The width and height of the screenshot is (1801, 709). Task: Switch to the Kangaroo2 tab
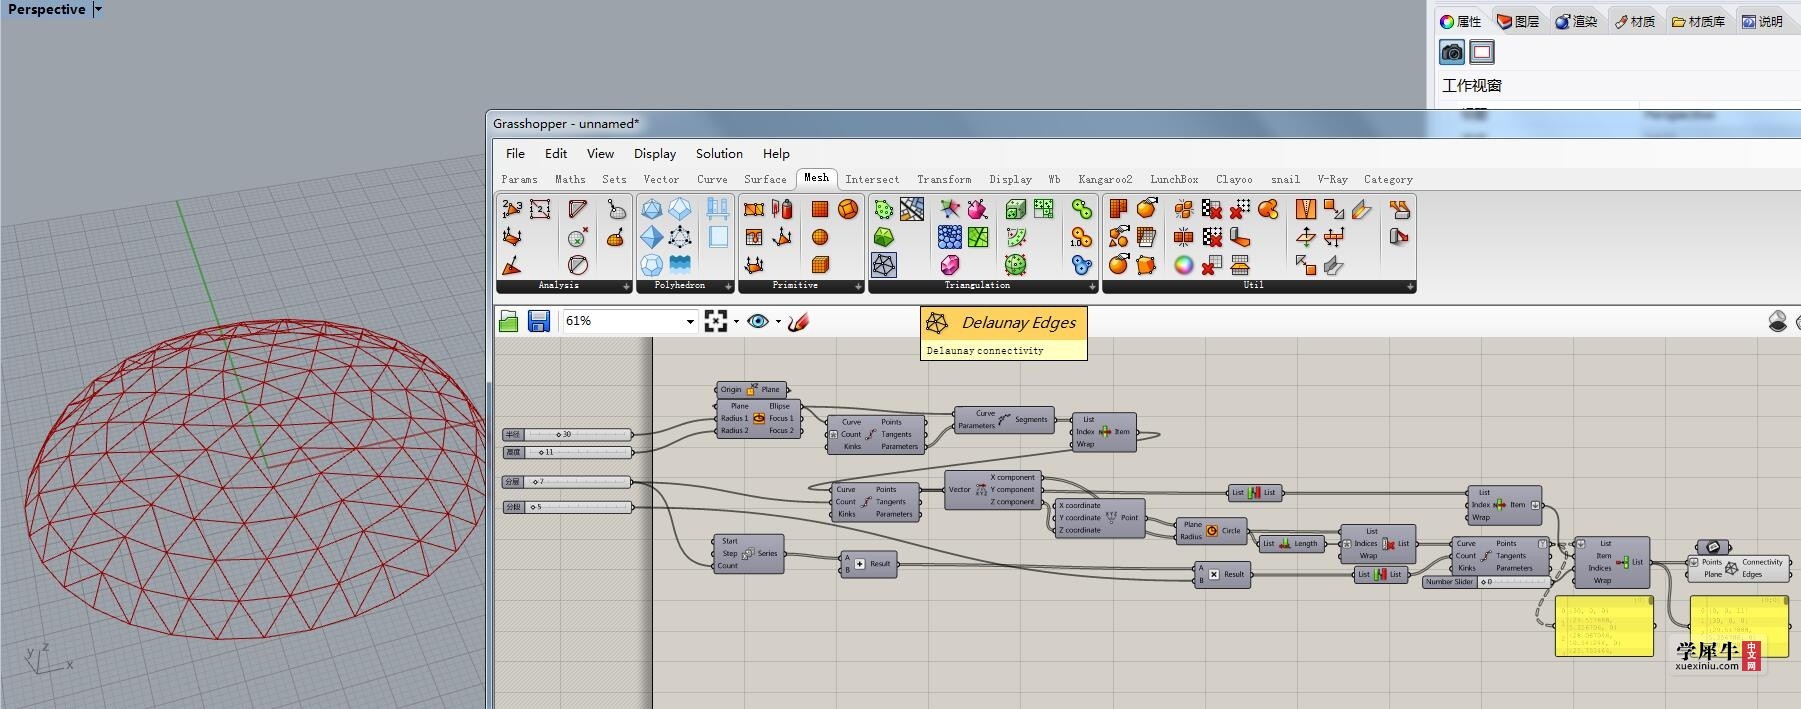pos(1105,179)
